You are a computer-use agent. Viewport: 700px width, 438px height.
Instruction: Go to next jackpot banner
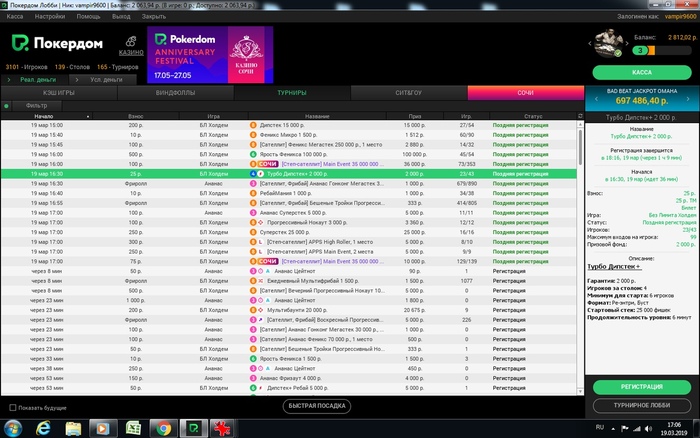688,99
